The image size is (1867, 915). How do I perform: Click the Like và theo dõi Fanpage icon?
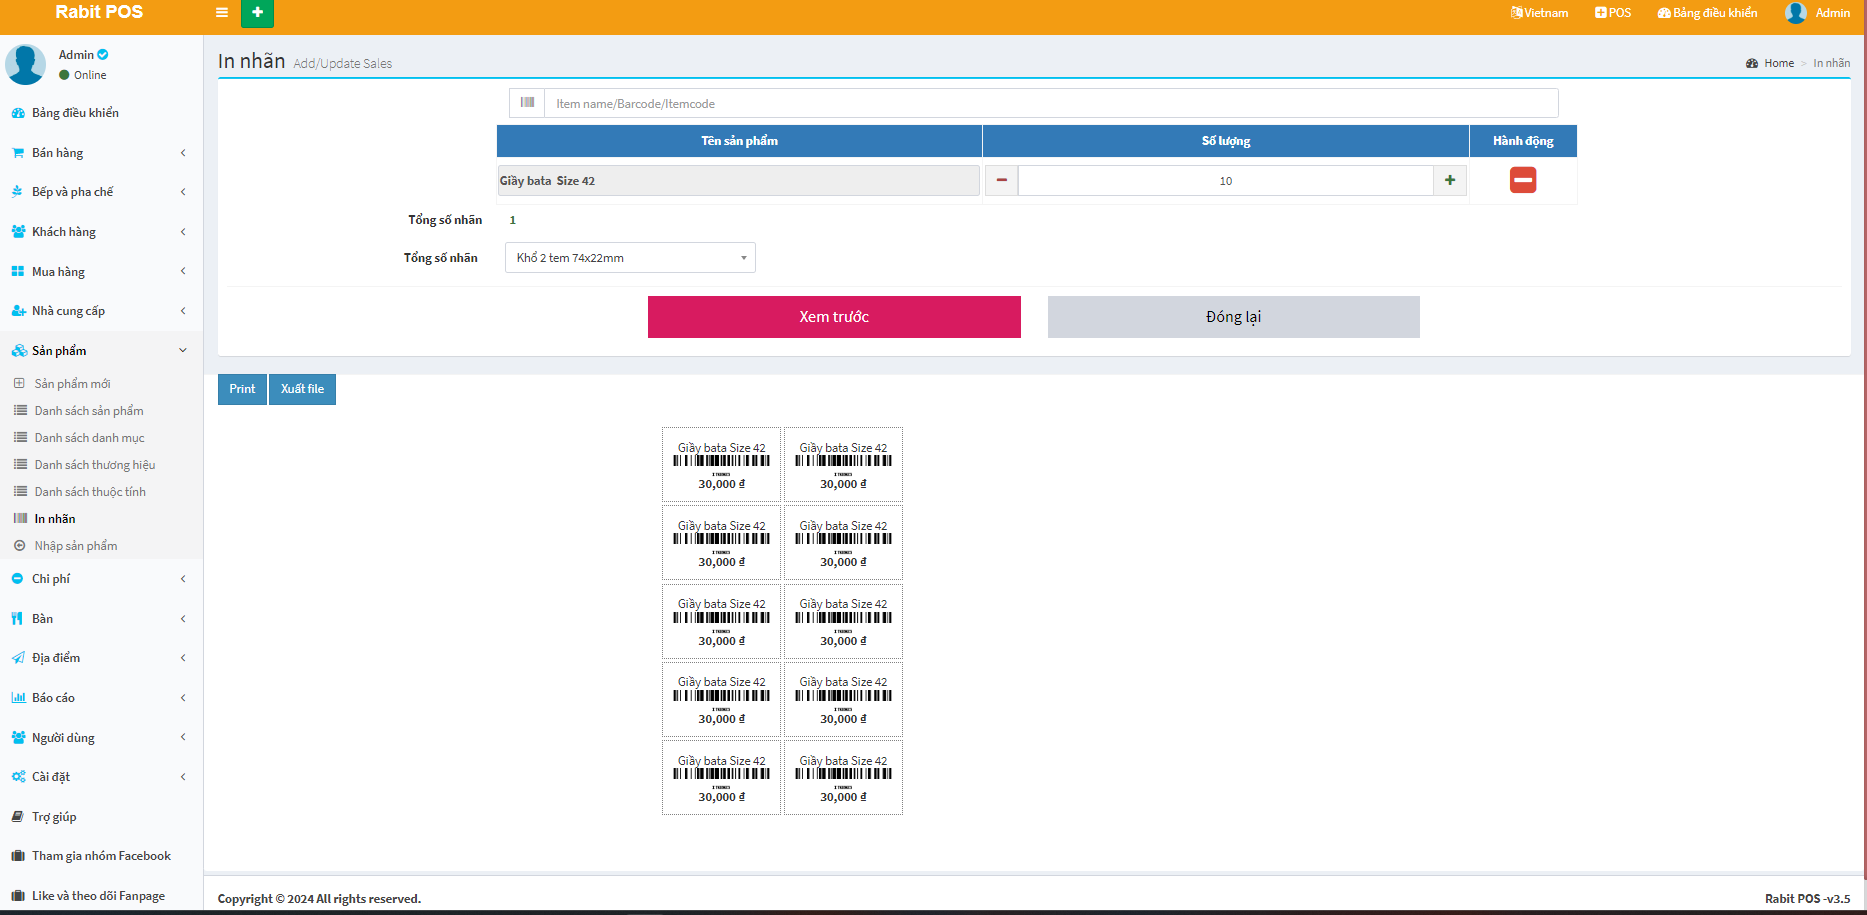pyautogui.click(x=18, y=896)
